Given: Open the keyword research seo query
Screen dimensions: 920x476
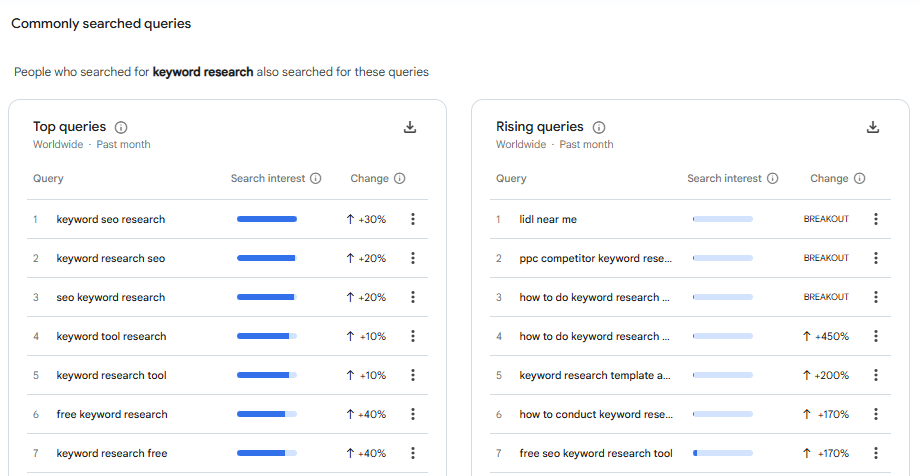Looking at the screenshot, I should click(x=111, y=258).
